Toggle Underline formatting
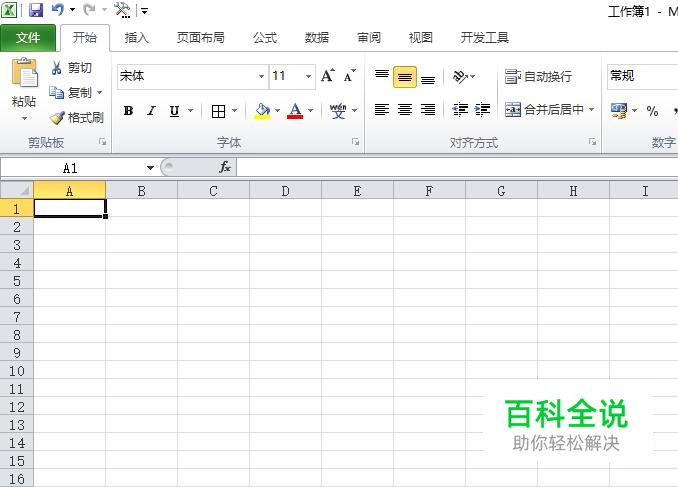Image resolution: width=678 pixels, height=487 pixels. click(x=174, y=111)
